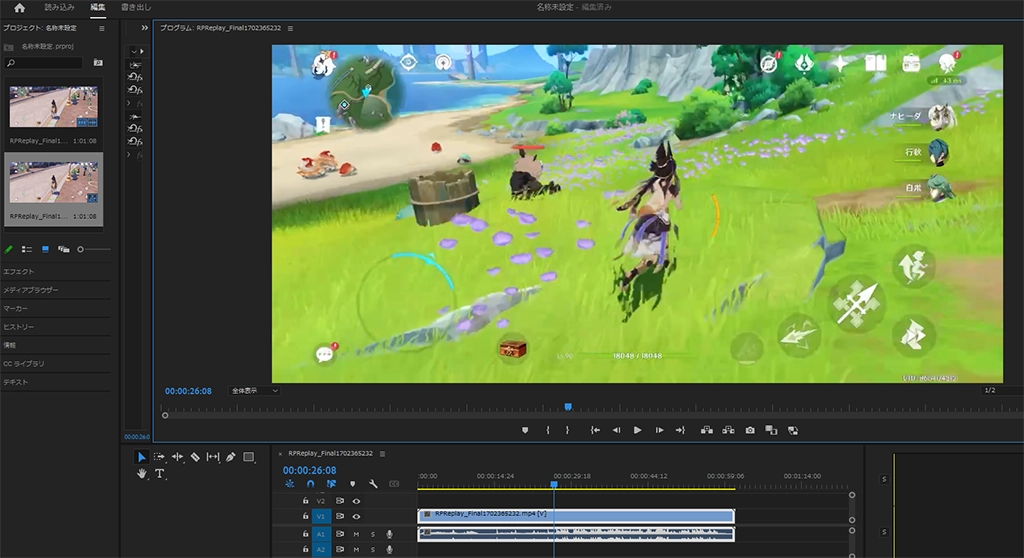Switch to 編集 workspace tab
Screen dimensions: 1024x558
(97, 7)
